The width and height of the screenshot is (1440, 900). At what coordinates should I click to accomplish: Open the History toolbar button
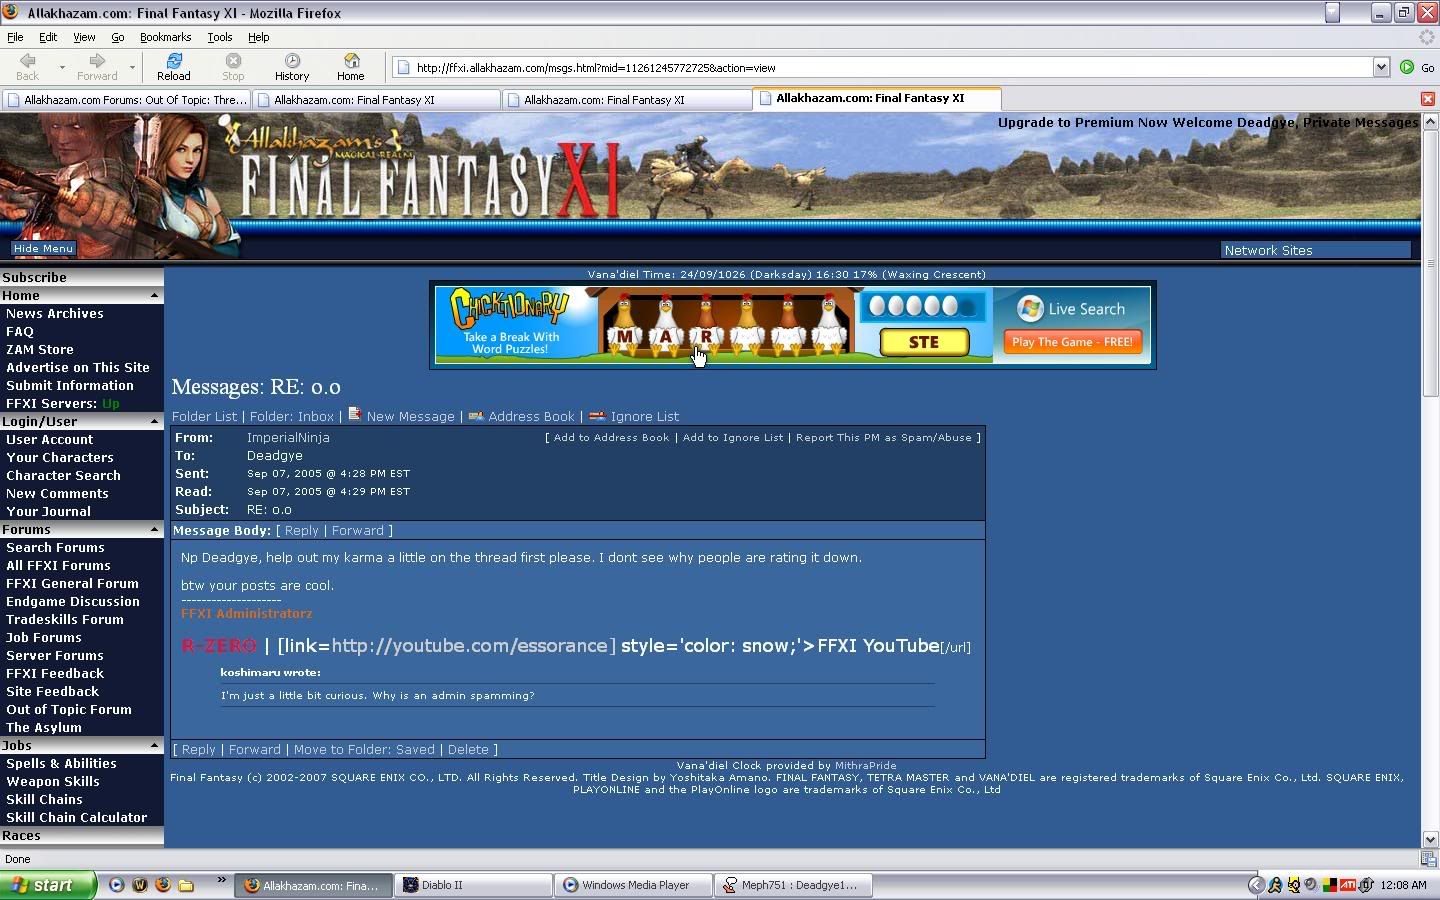(x=292, y=67)
